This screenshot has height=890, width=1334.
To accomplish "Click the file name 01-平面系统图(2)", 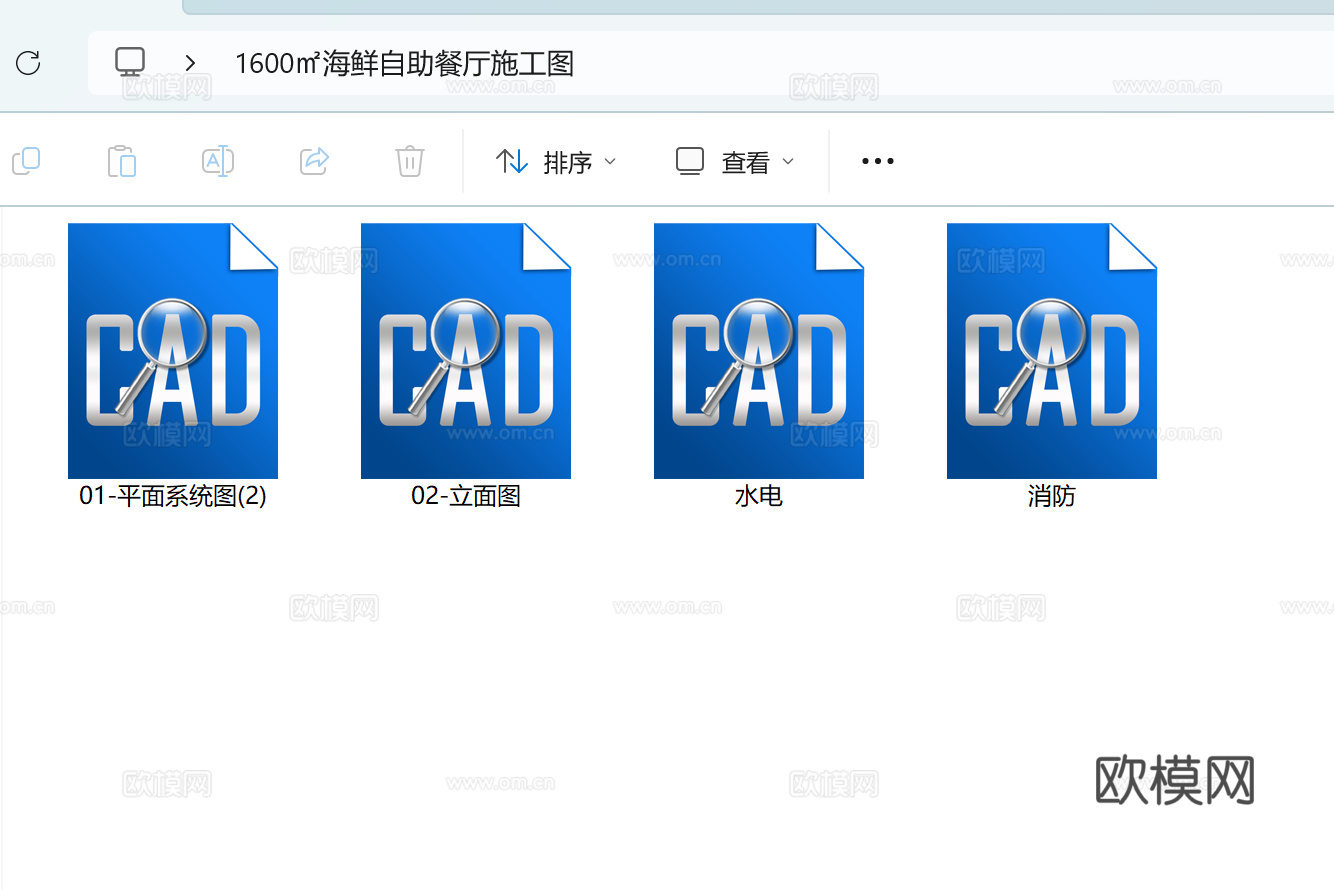I will click(173, 496).
